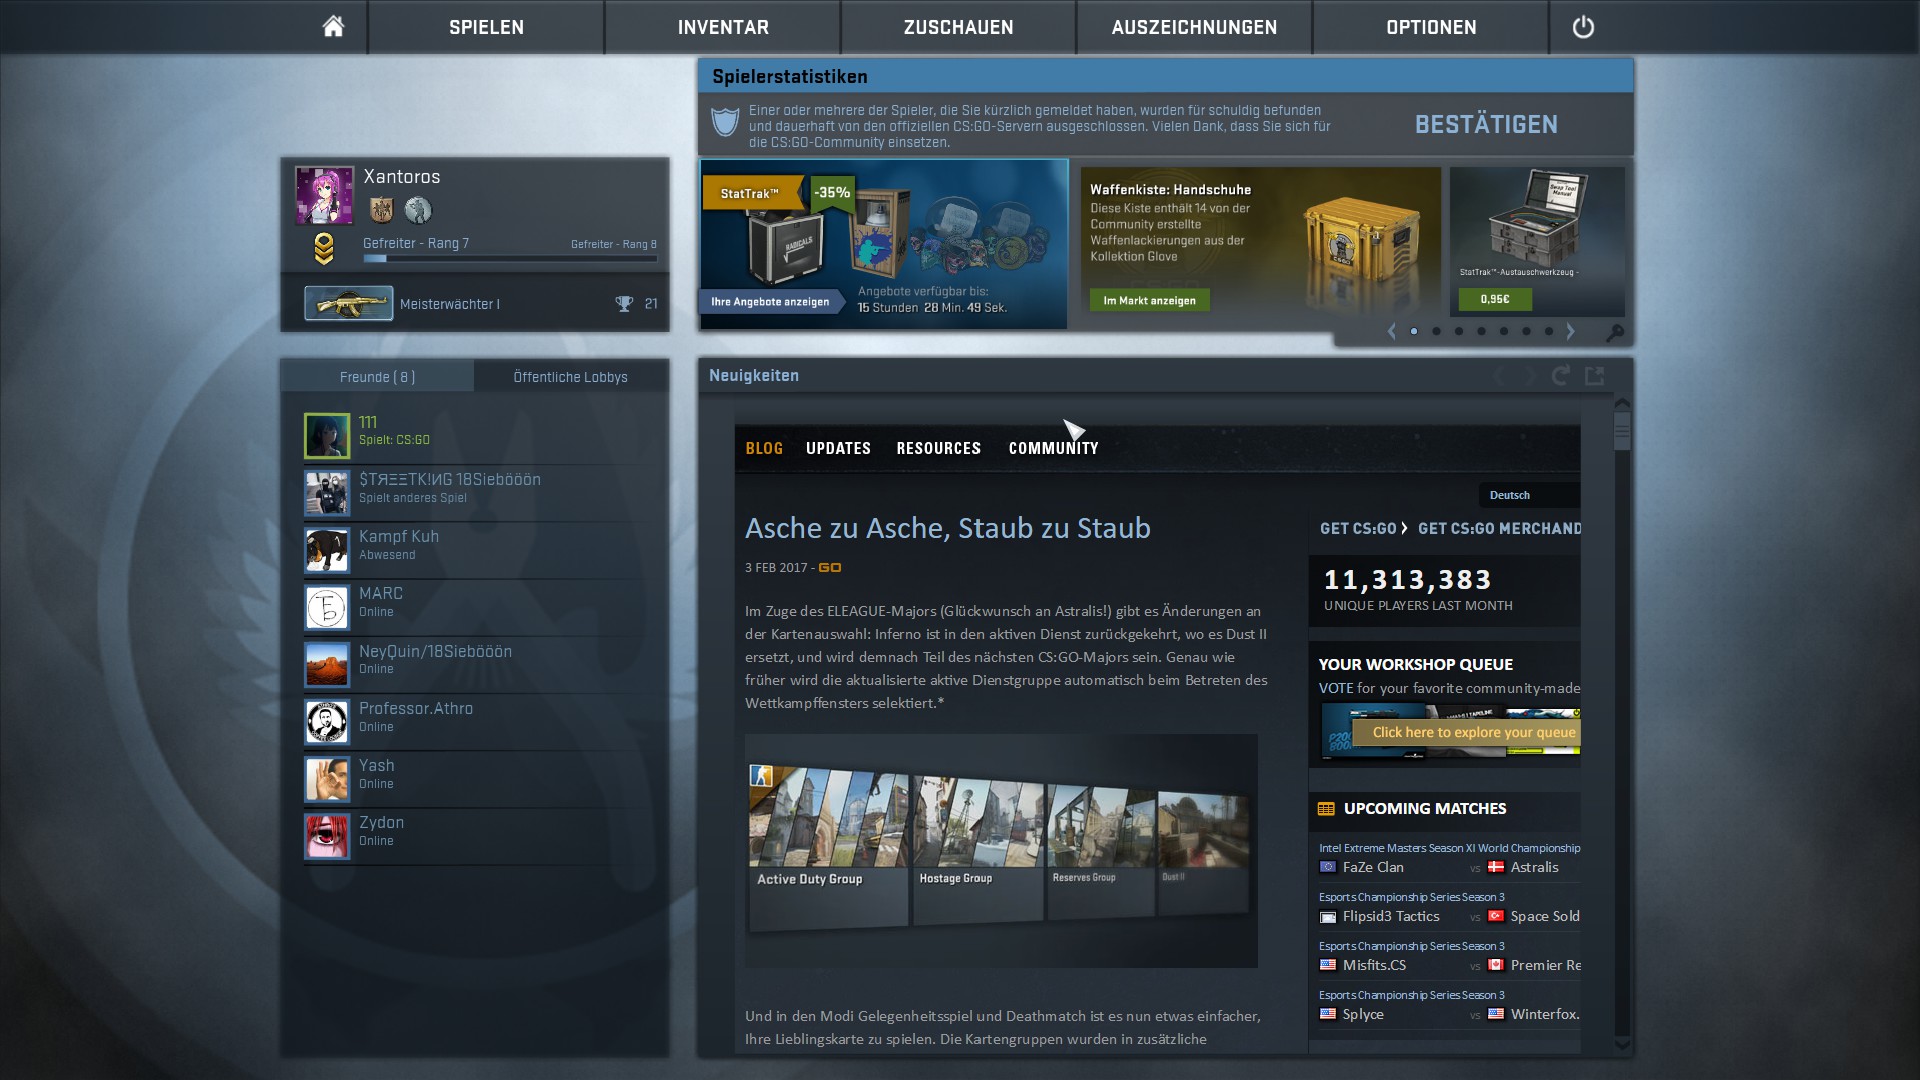
Task: Click the BESTÄTIGEN button
Action: pyautogui.click(x=1486, y=125)
